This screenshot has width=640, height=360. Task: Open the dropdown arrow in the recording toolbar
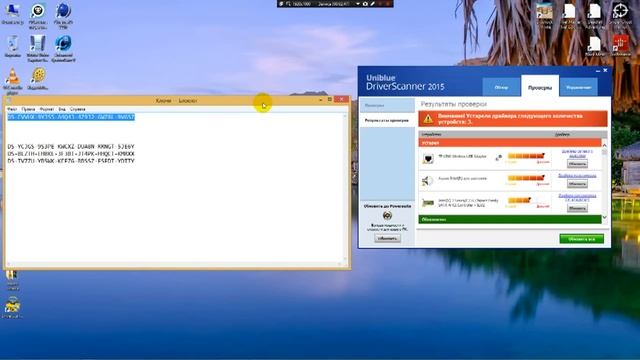[358, 4]
